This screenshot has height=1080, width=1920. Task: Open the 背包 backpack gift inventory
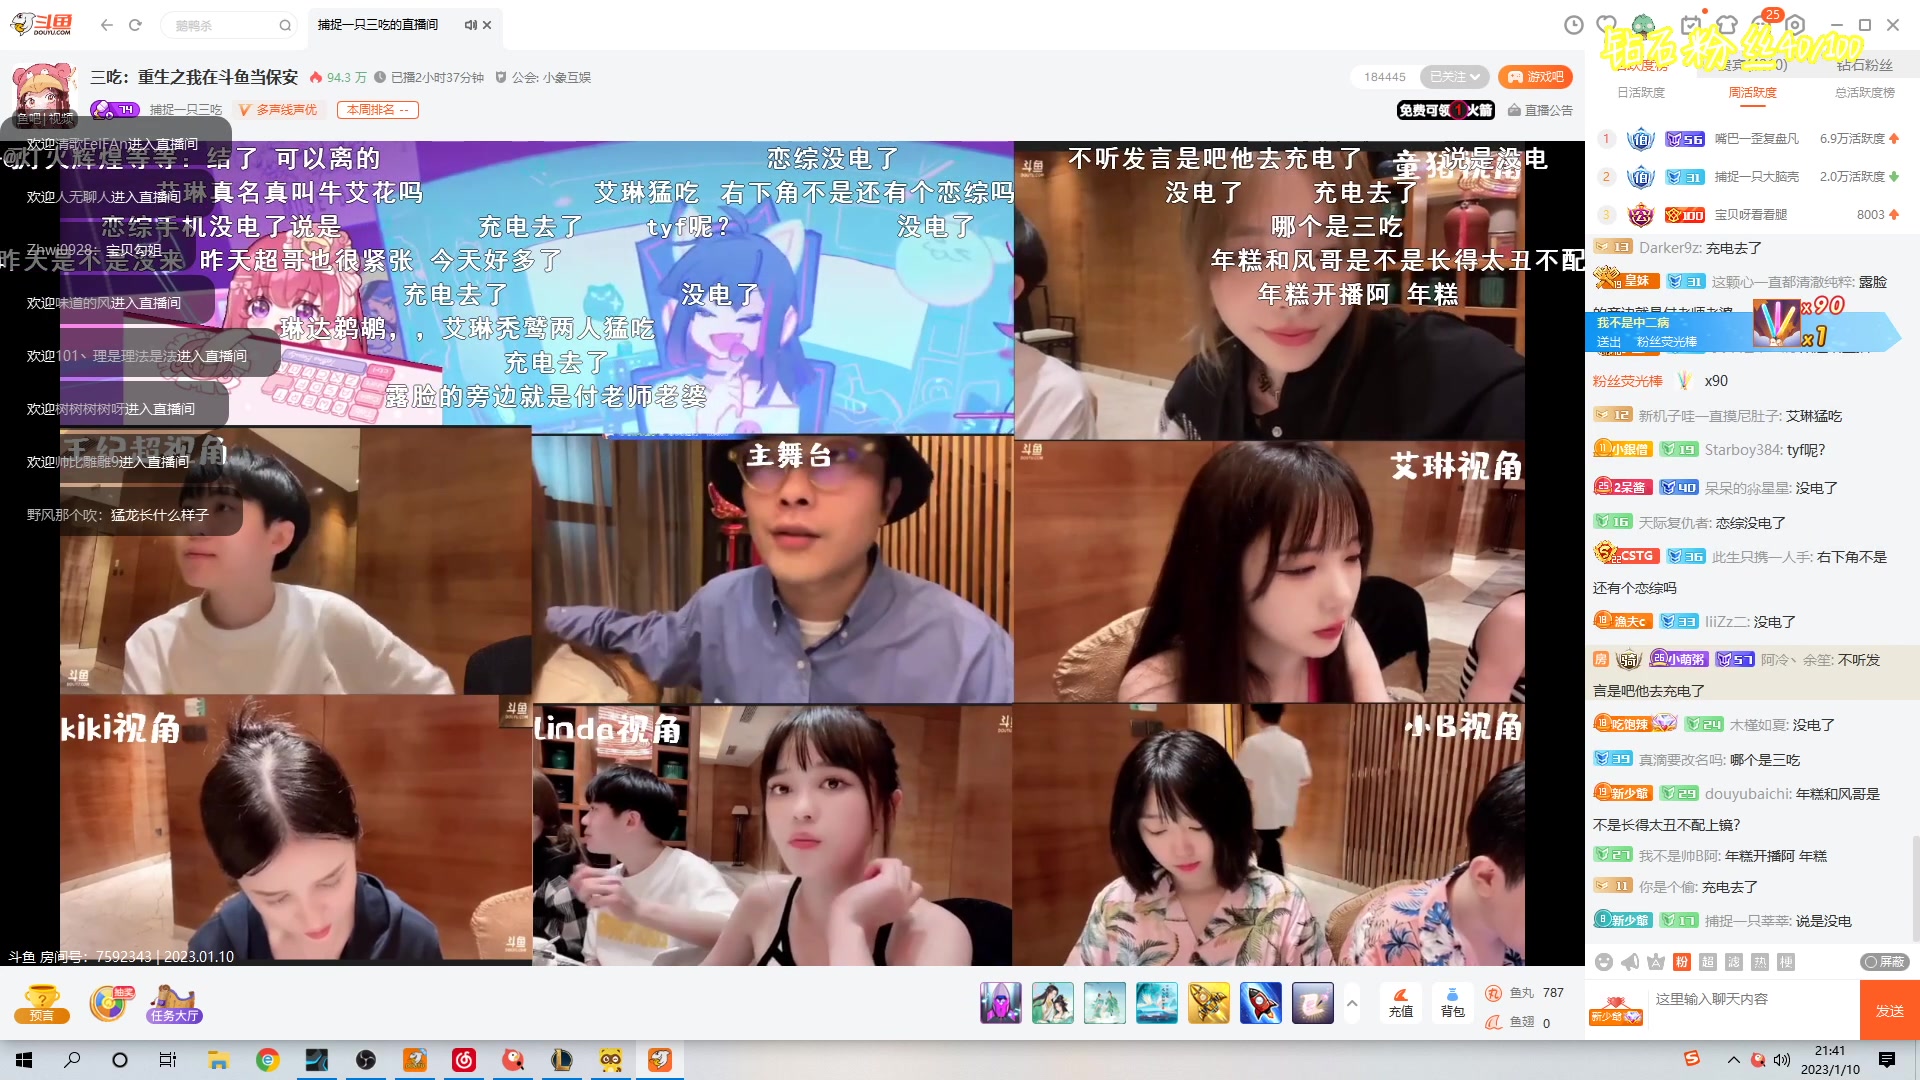1452,1002
